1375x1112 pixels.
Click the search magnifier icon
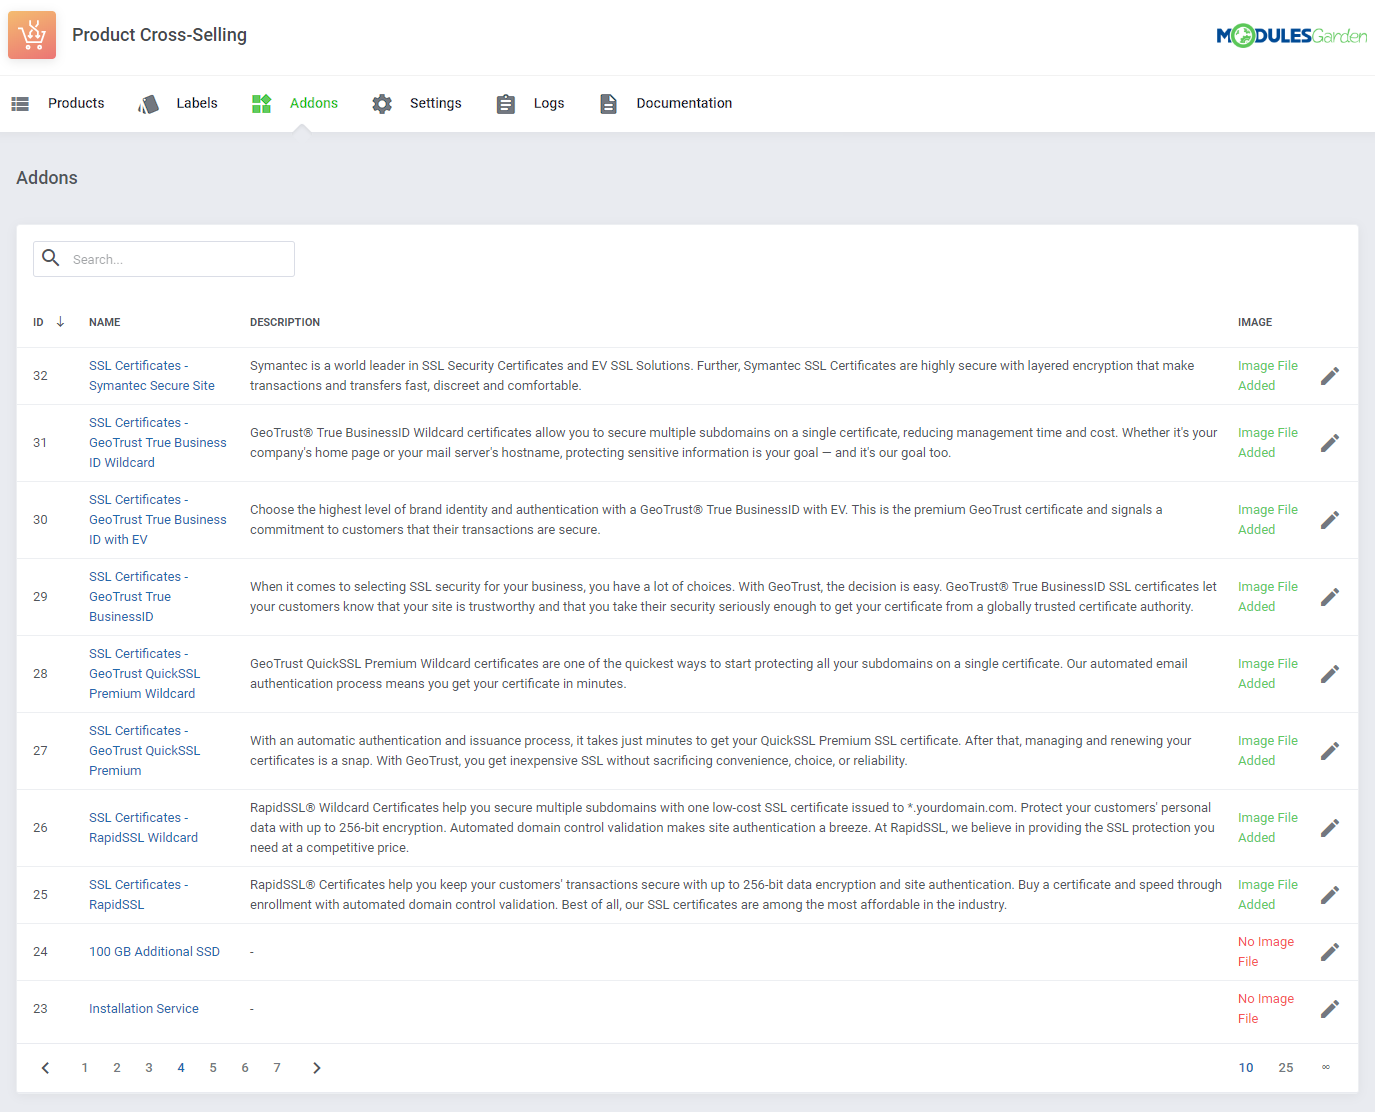[x=51, y=258]
